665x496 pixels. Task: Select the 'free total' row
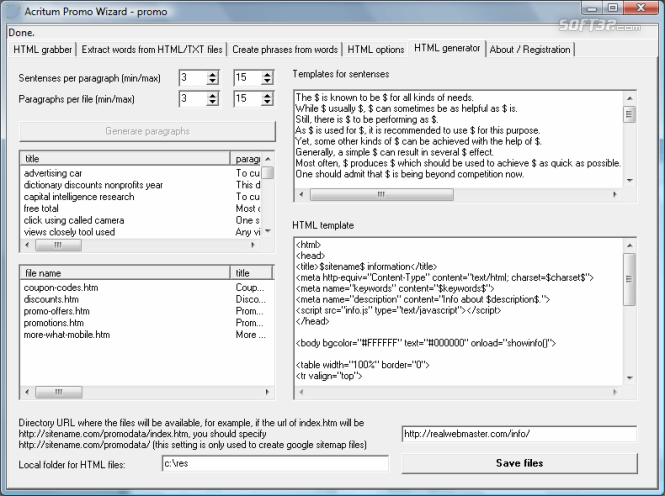[140, 209]
